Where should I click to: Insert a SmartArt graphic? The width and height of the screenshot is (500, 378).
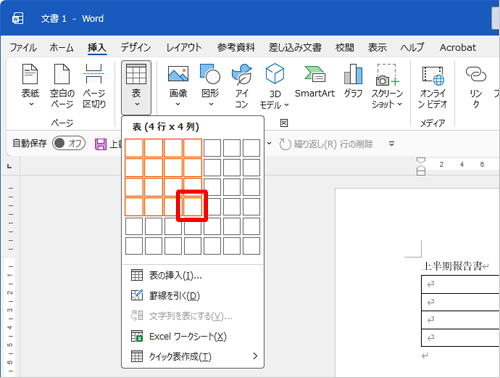point(314,81)
